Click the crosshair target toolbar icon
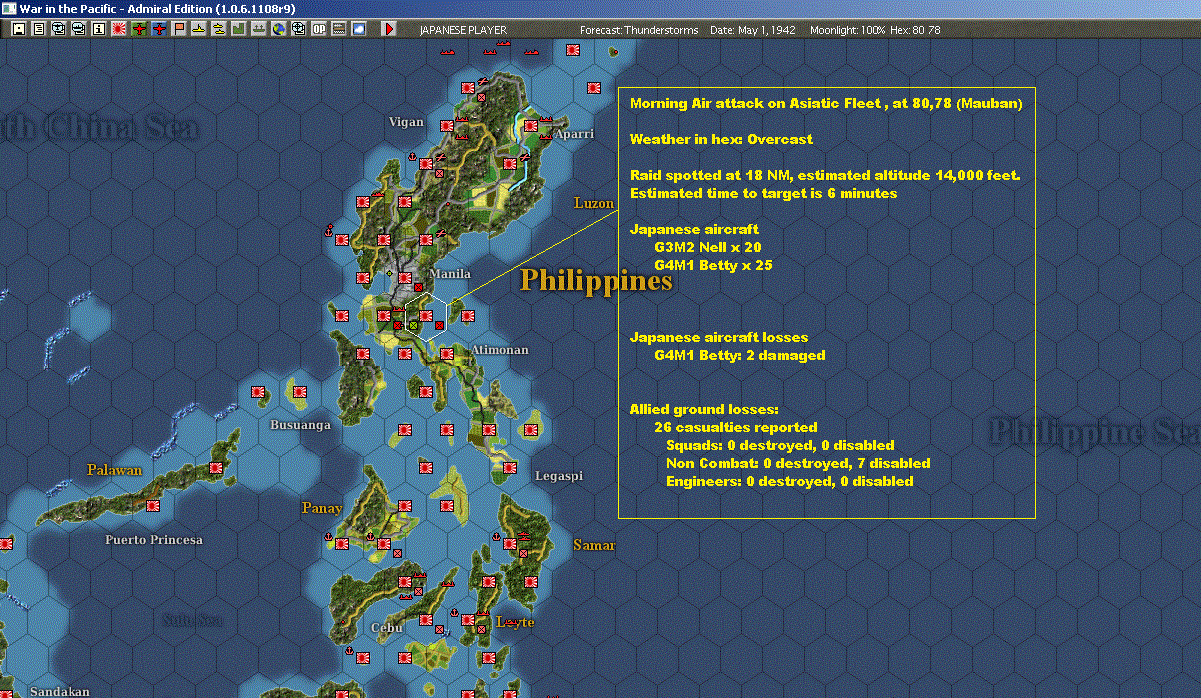 [x=298, y=29]
